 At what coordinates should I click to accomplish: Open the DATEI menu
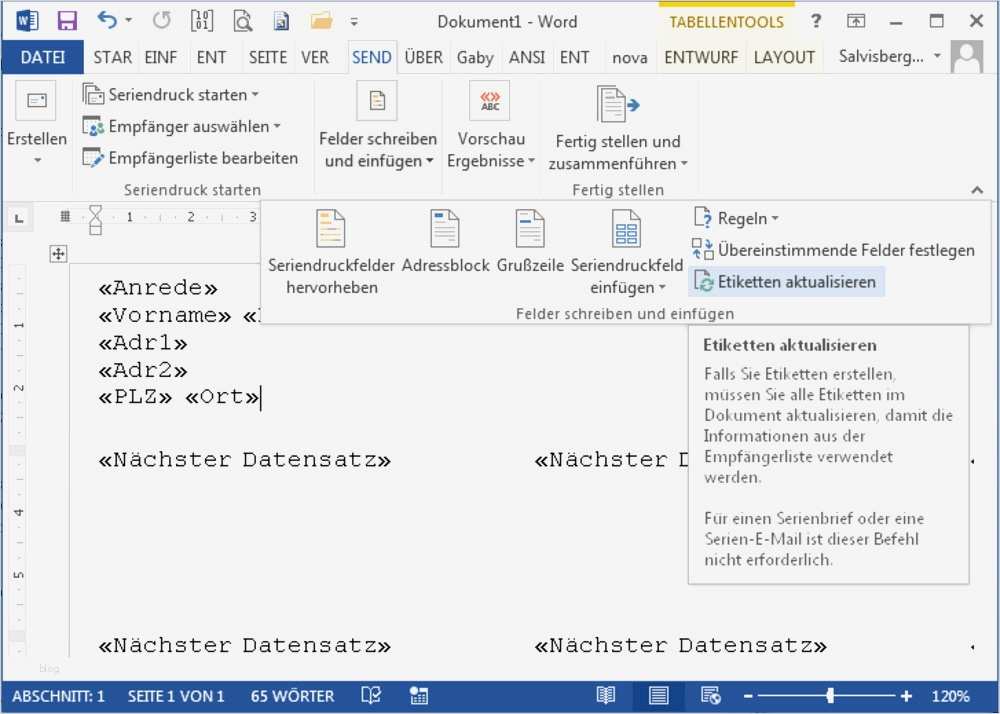(43, 57)
